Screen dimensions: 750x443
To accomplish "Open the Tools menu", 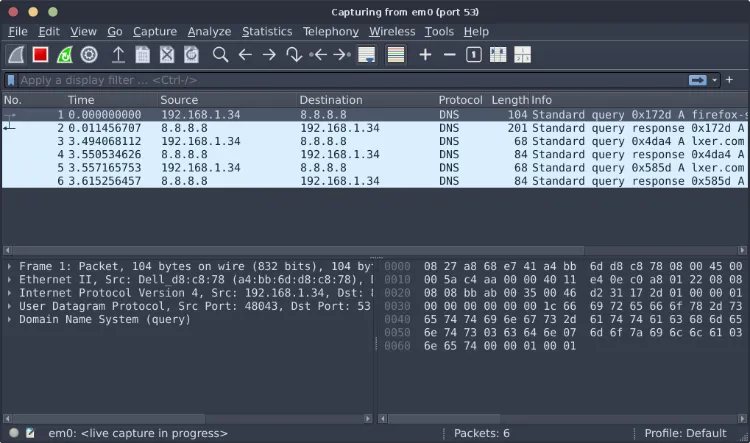I will point(439,32).
